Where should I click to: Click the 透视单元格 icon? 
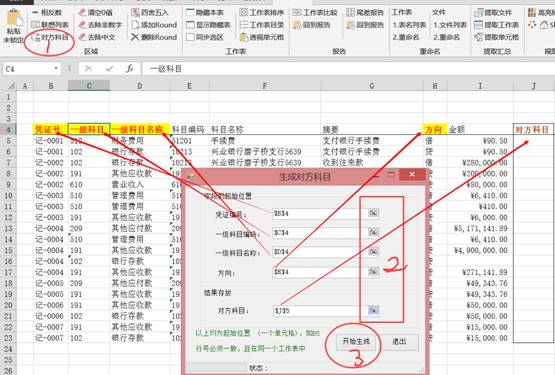coord(244,37)
